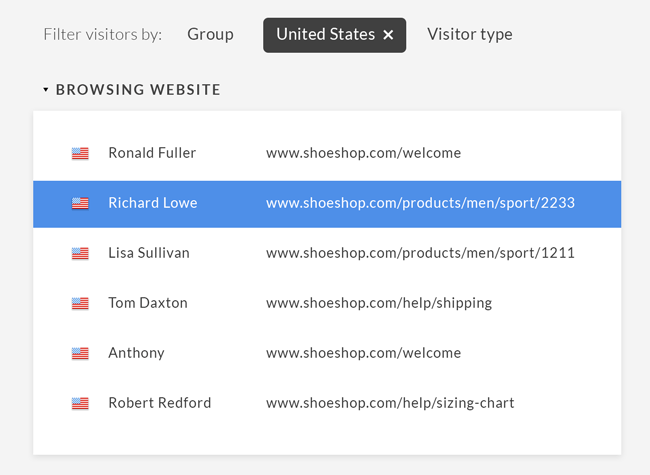
Task: Select visitor Richard Lowe
Action: 153,203
